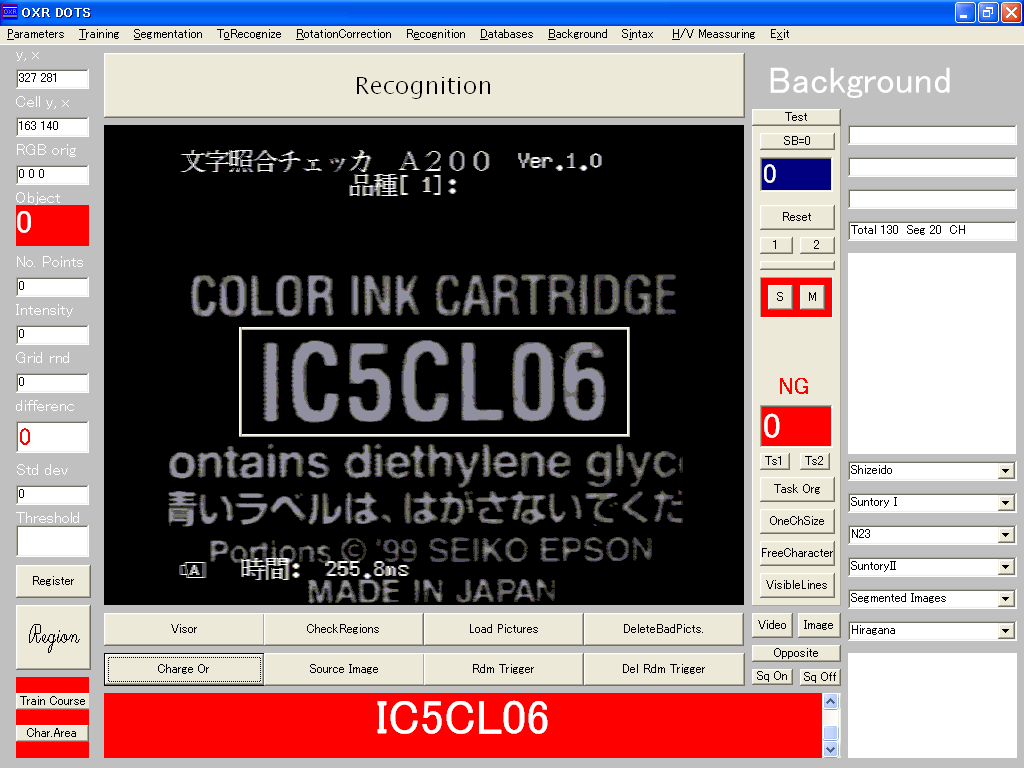Expand the N23 dropdown
This screenshot has width=1024, height=768.
[1006, 535]
